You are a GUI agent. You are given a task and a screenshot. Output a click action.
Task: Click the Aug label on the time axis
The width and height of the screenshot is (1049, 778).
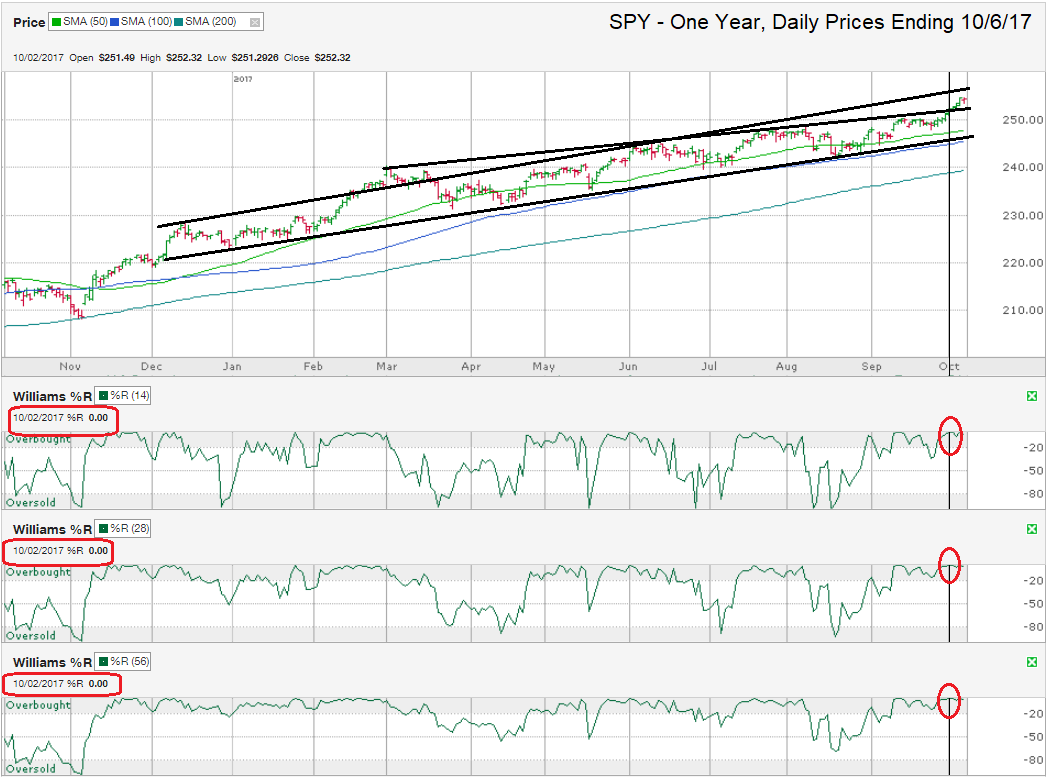pos(787,367)
